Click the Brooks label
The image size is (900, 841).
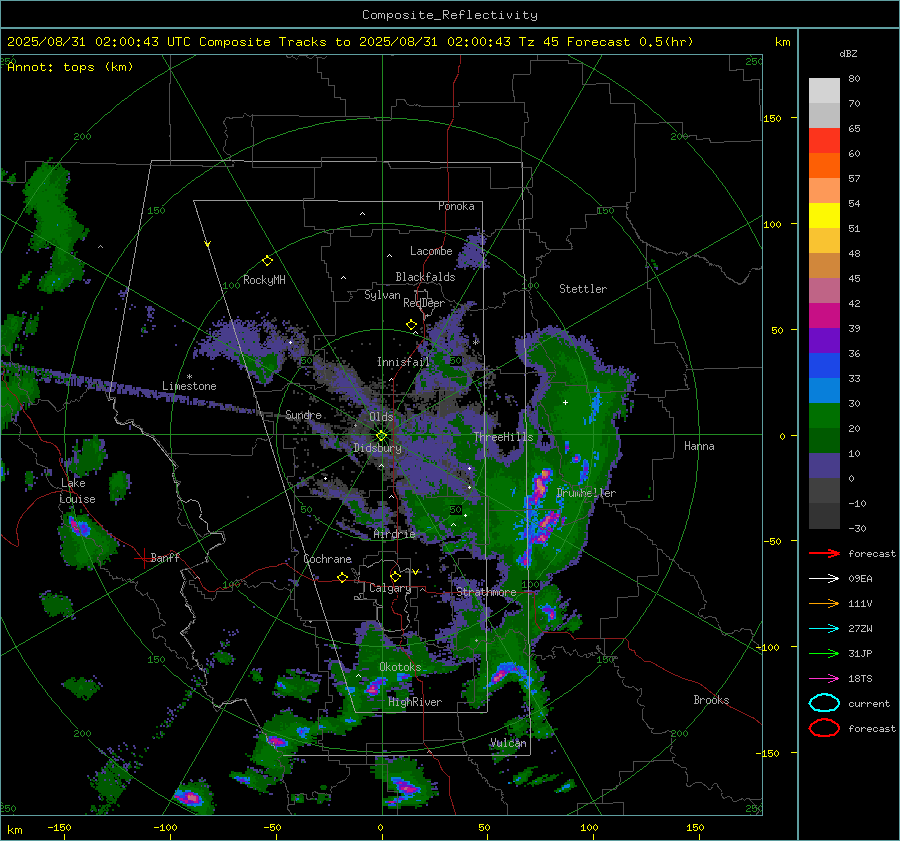point(711,700)
